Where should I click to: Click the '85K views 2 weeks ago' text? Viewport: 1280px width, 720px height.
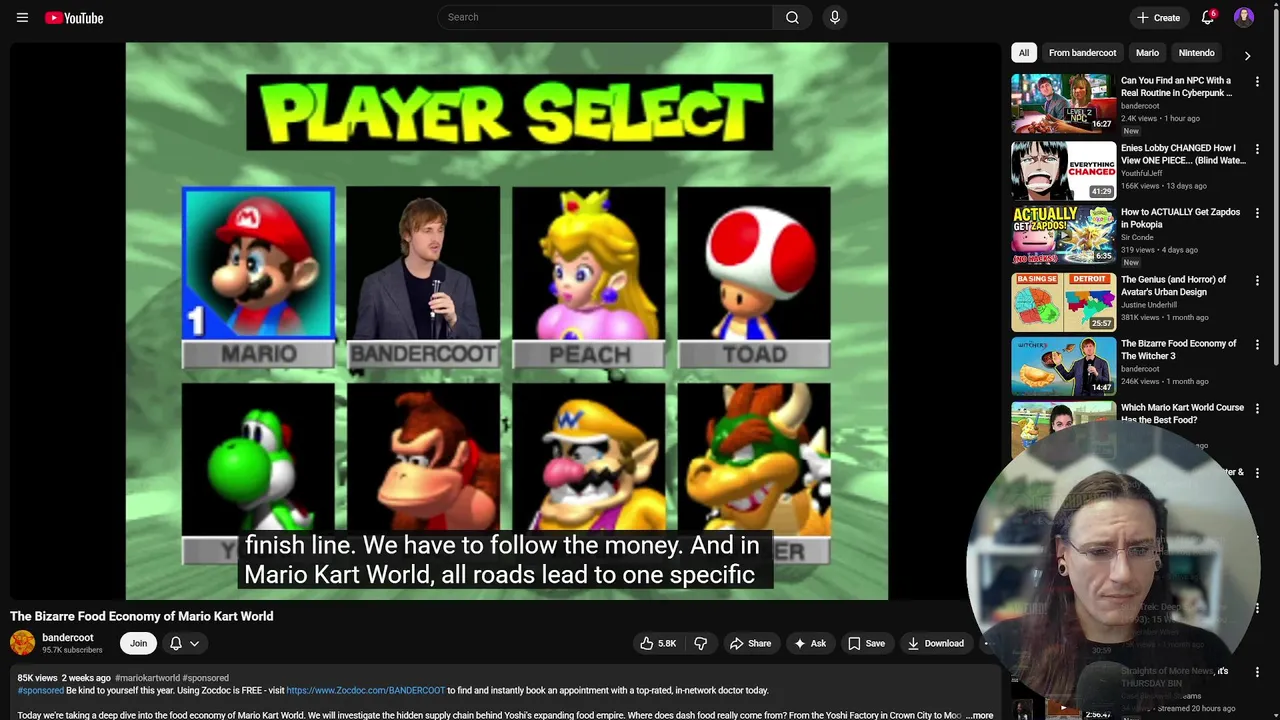64,678
